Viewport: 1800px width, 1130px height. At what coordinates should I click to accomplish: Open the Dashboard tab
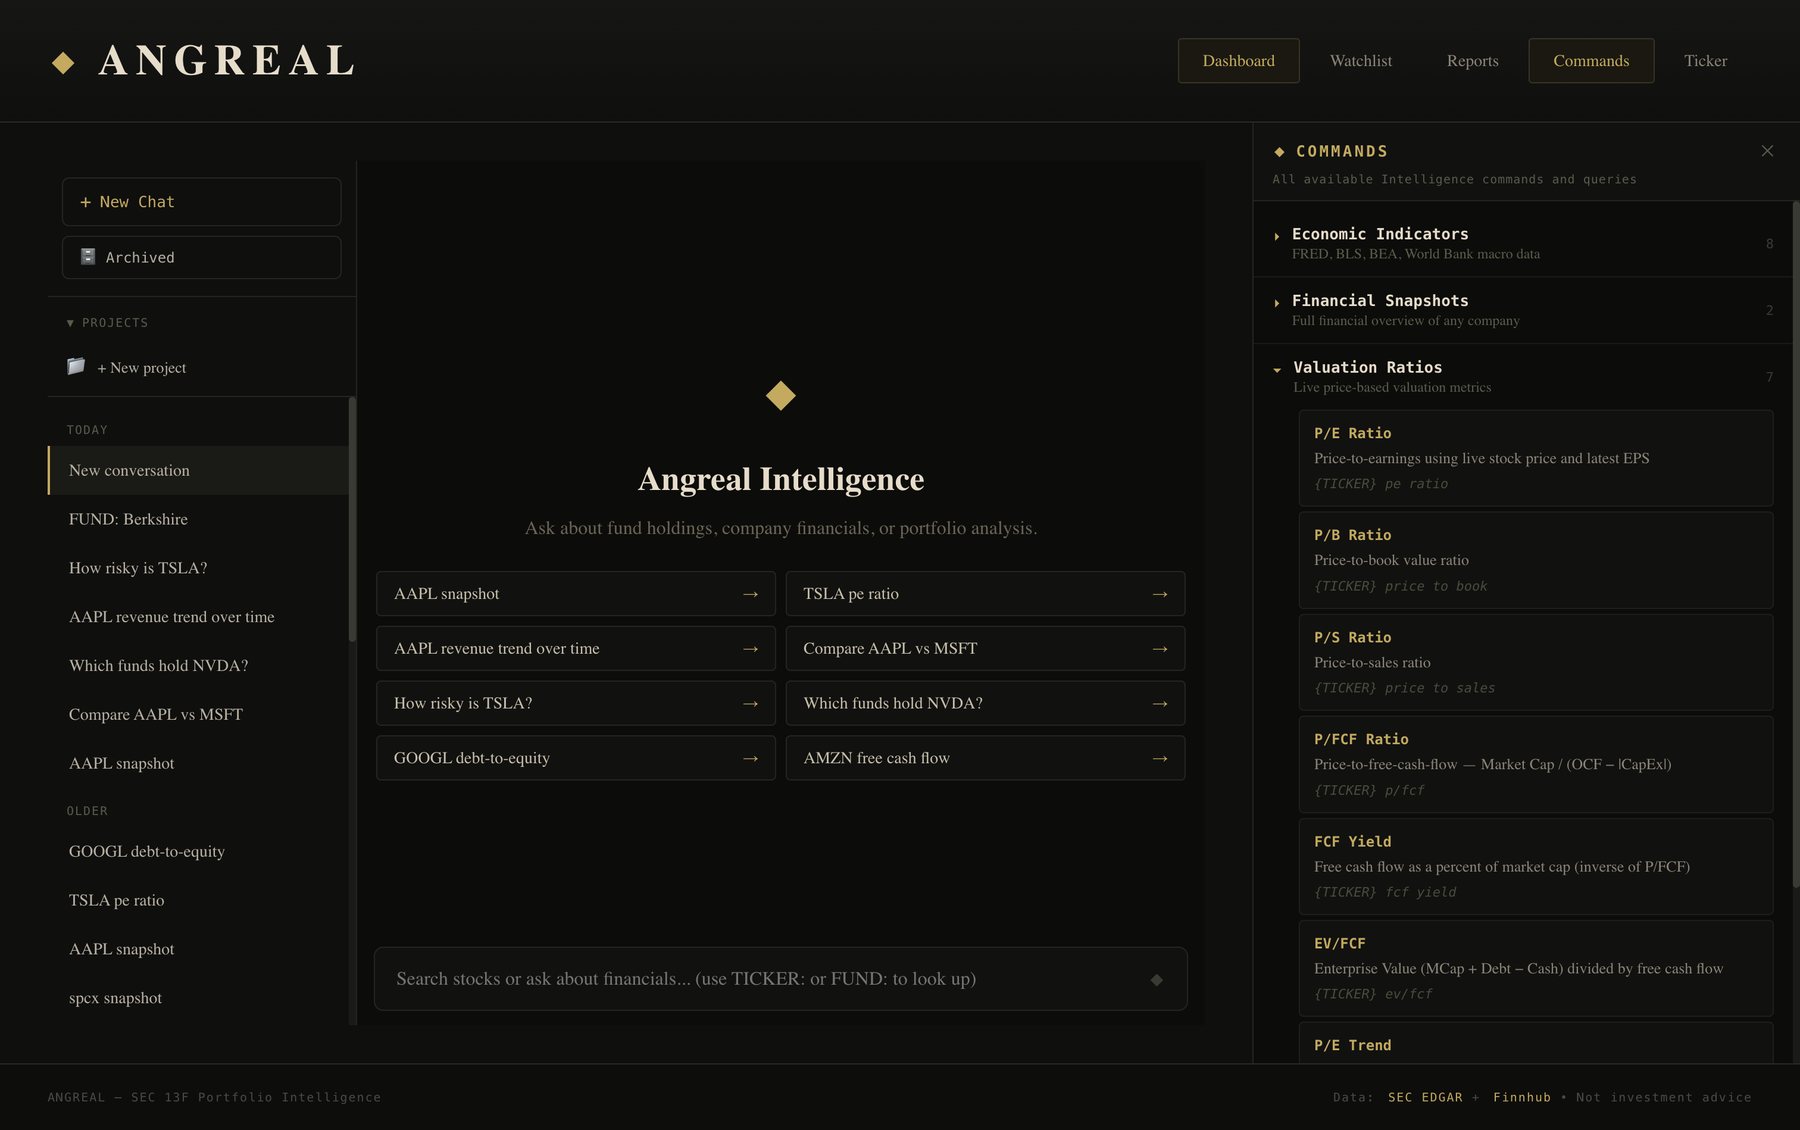click(x=1238, y=61)
